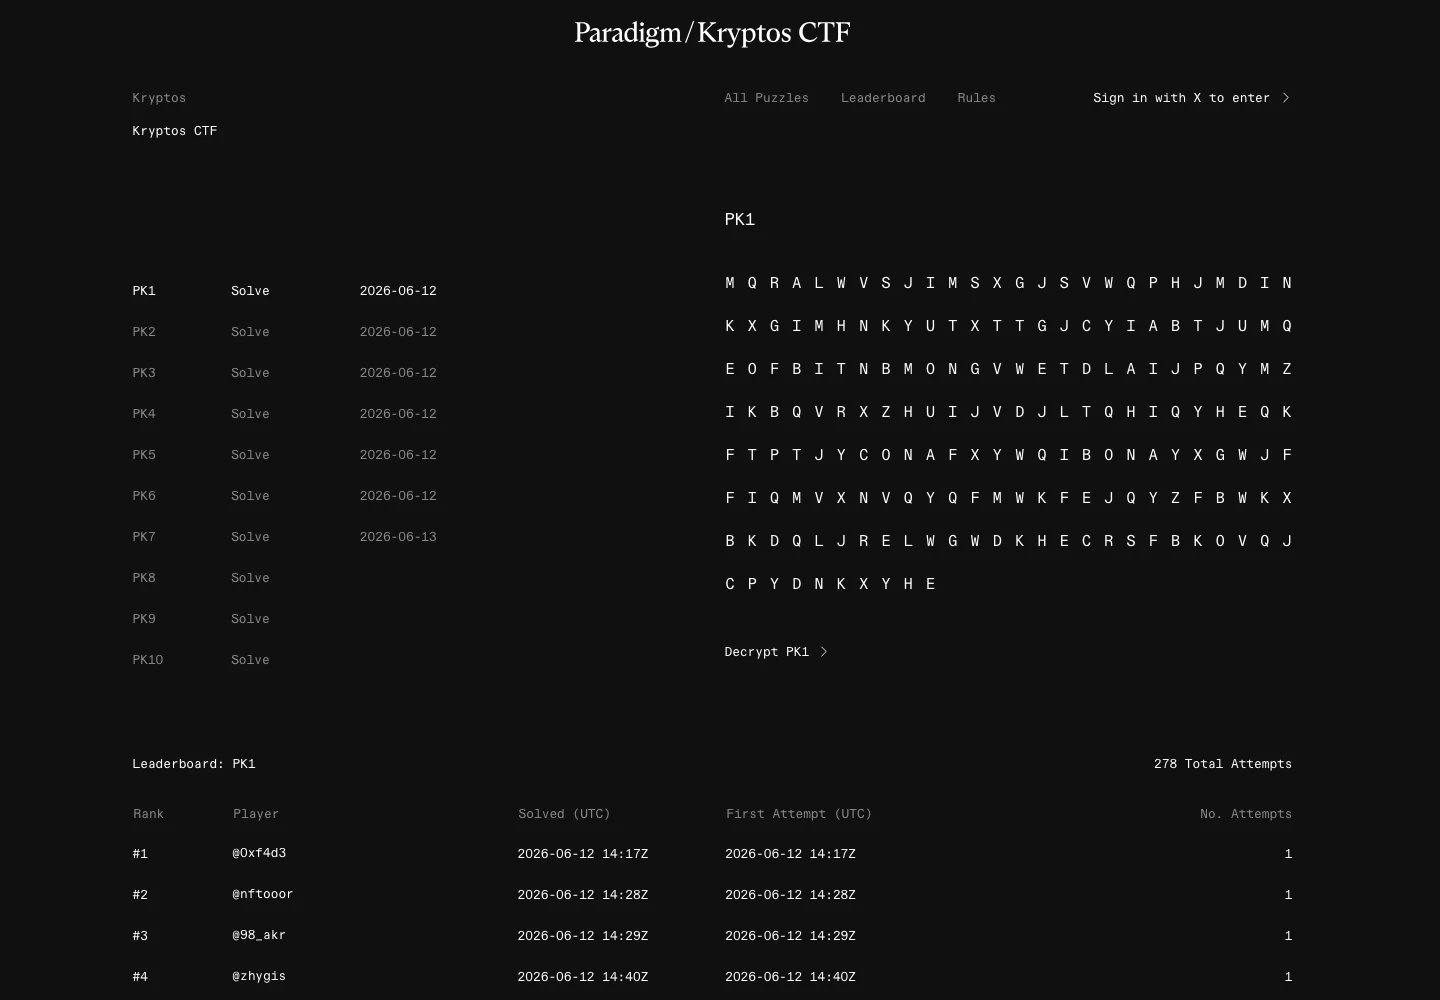1440x1000 pixels.
Task: Select puzzle PK8 in the list
Action: (144, 578)
